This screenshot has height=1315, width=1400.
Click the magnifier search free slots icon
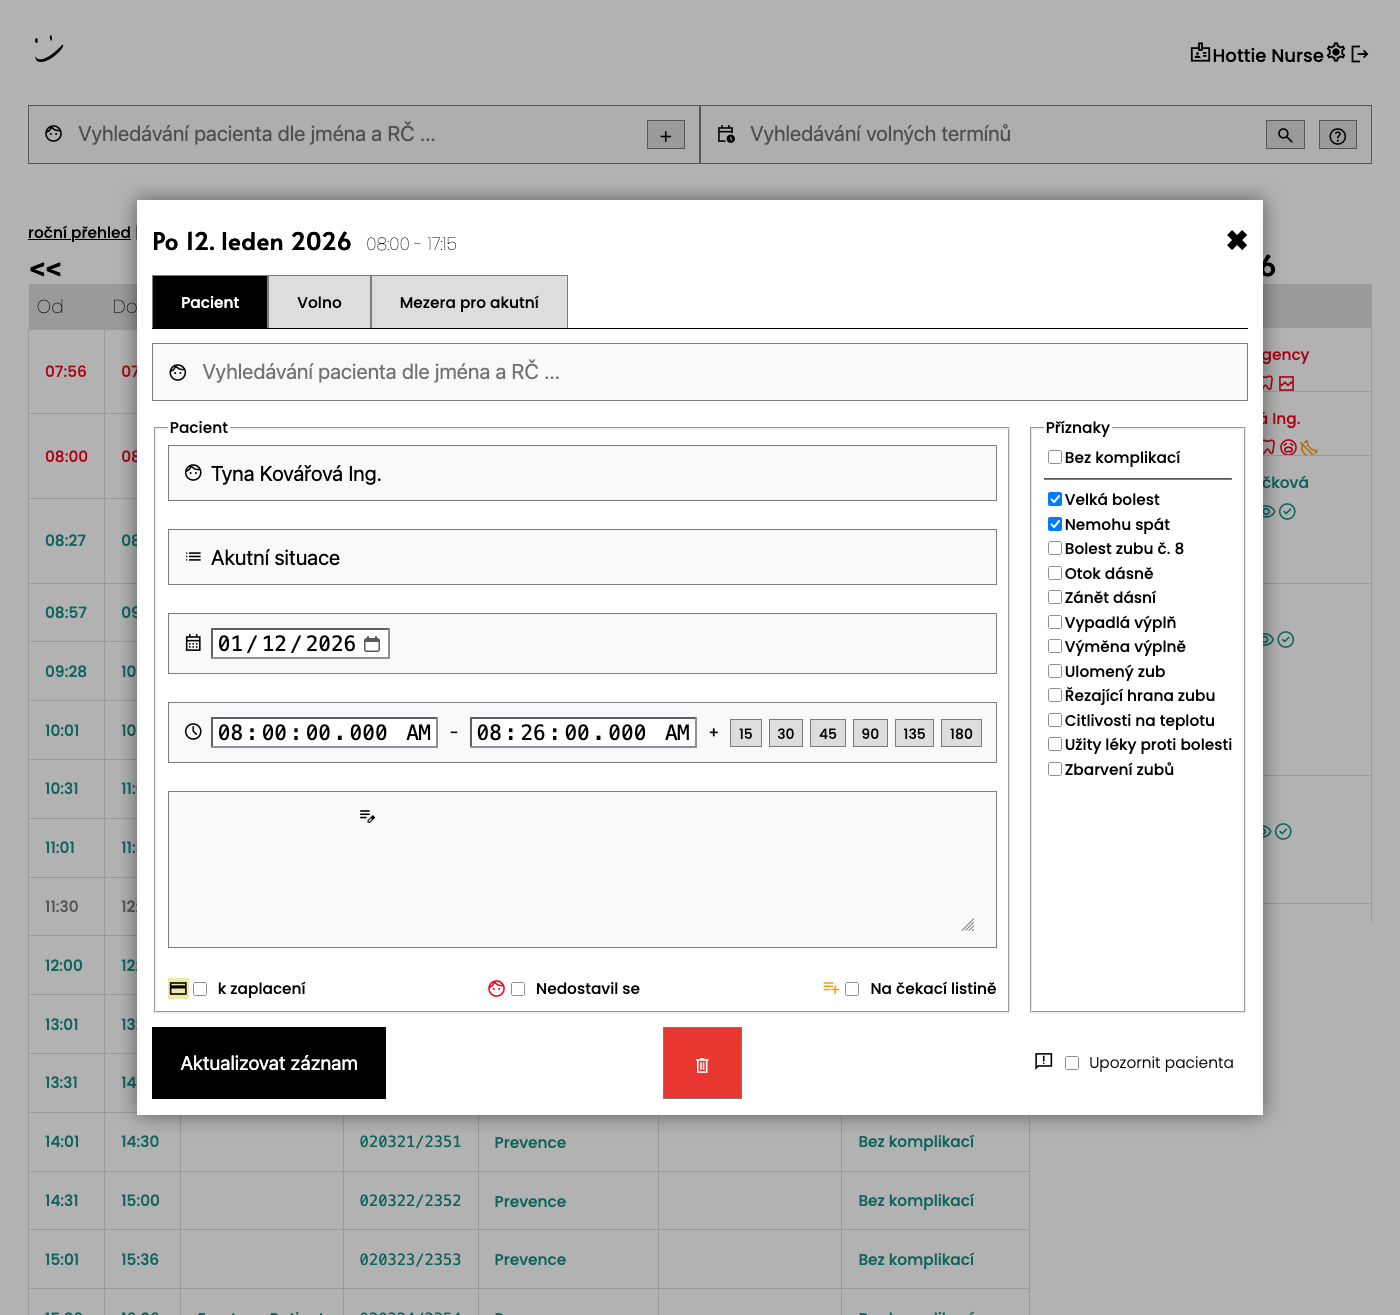tap(1285, 135)
